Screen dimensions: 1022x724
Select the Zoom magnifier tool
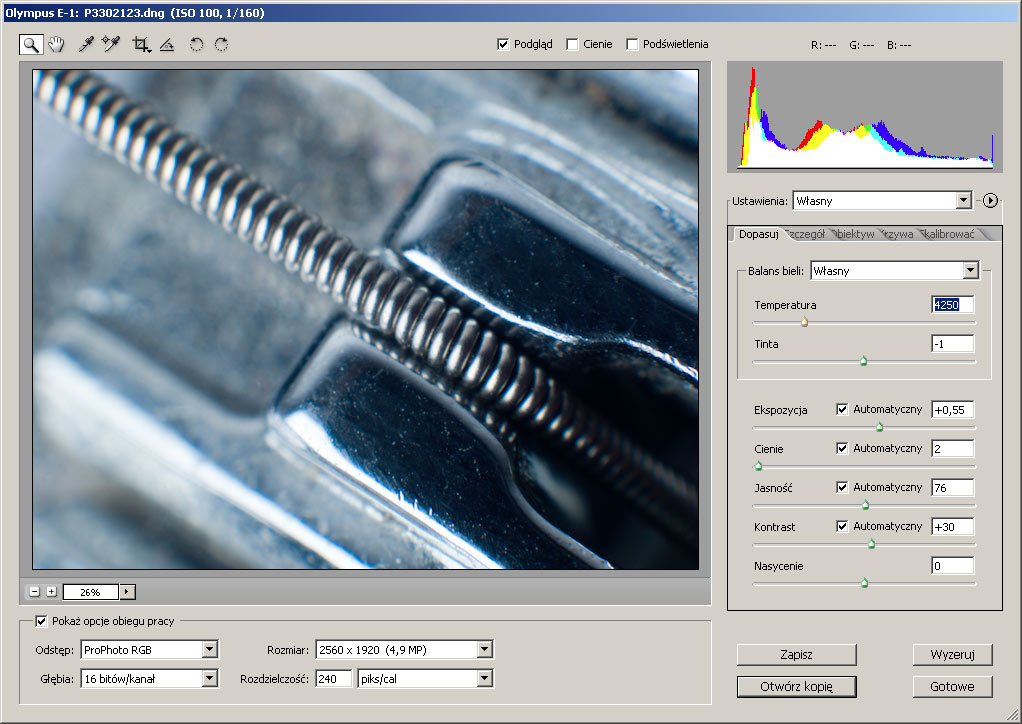31,44
